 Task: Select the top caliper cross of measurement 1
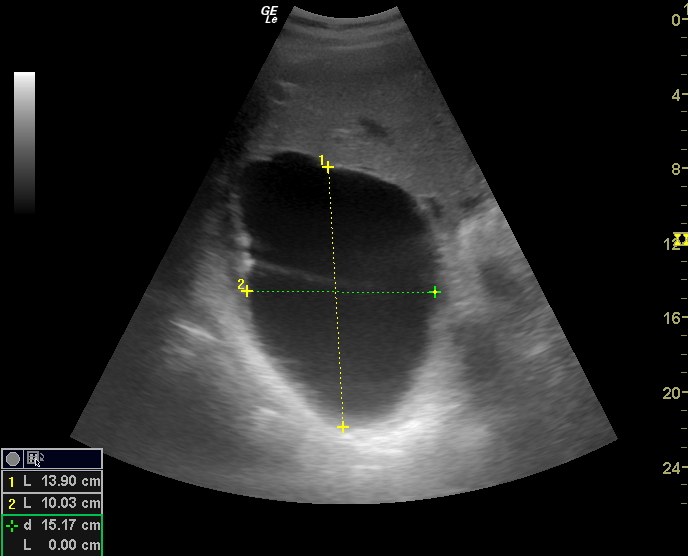[x=327, y=167]
